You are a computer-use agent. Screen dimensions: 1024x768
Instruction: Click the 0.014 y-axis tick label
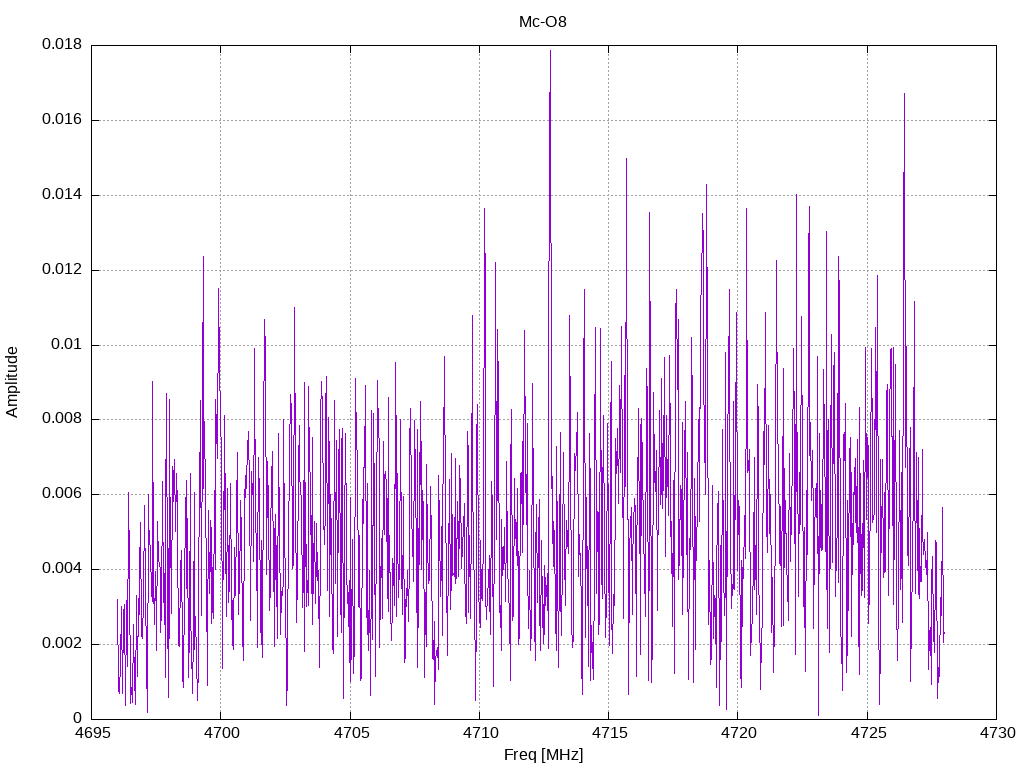pos(62,194)
